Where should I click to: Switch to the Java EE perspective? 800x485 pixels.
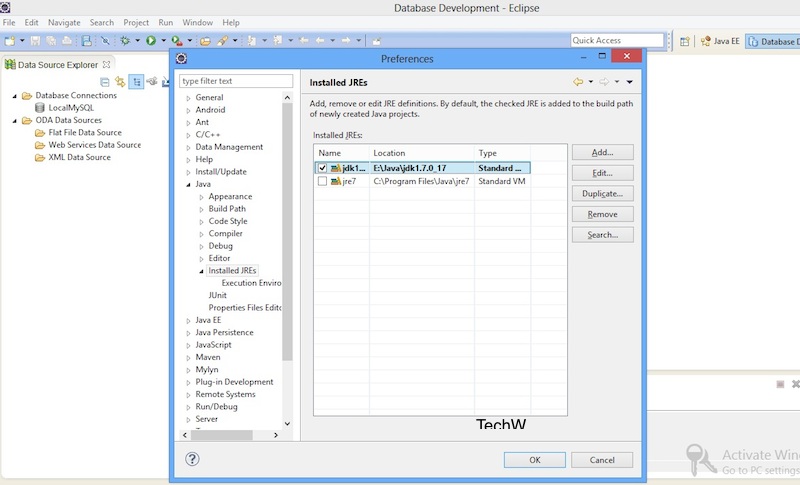pyautogui.click(x=720, y=41)
